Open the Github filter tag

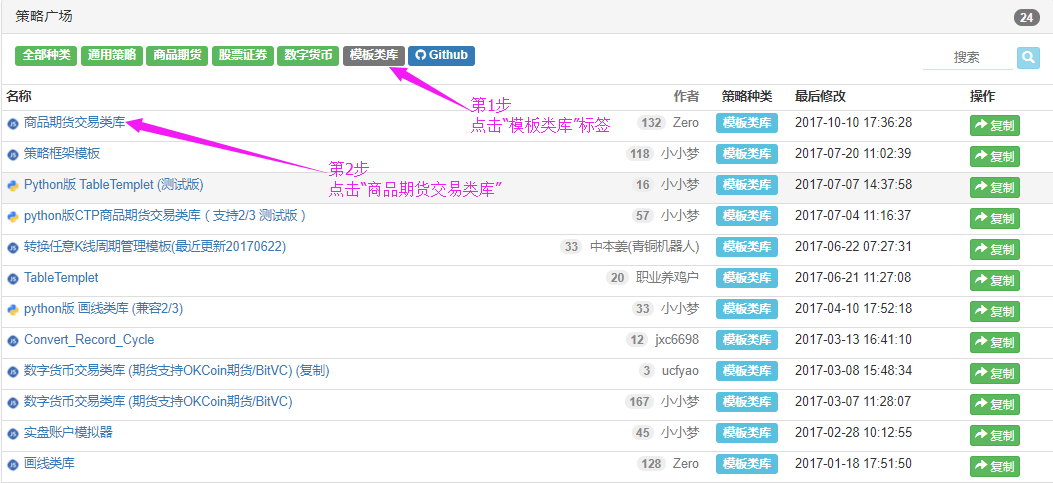[x=441, y=56]
